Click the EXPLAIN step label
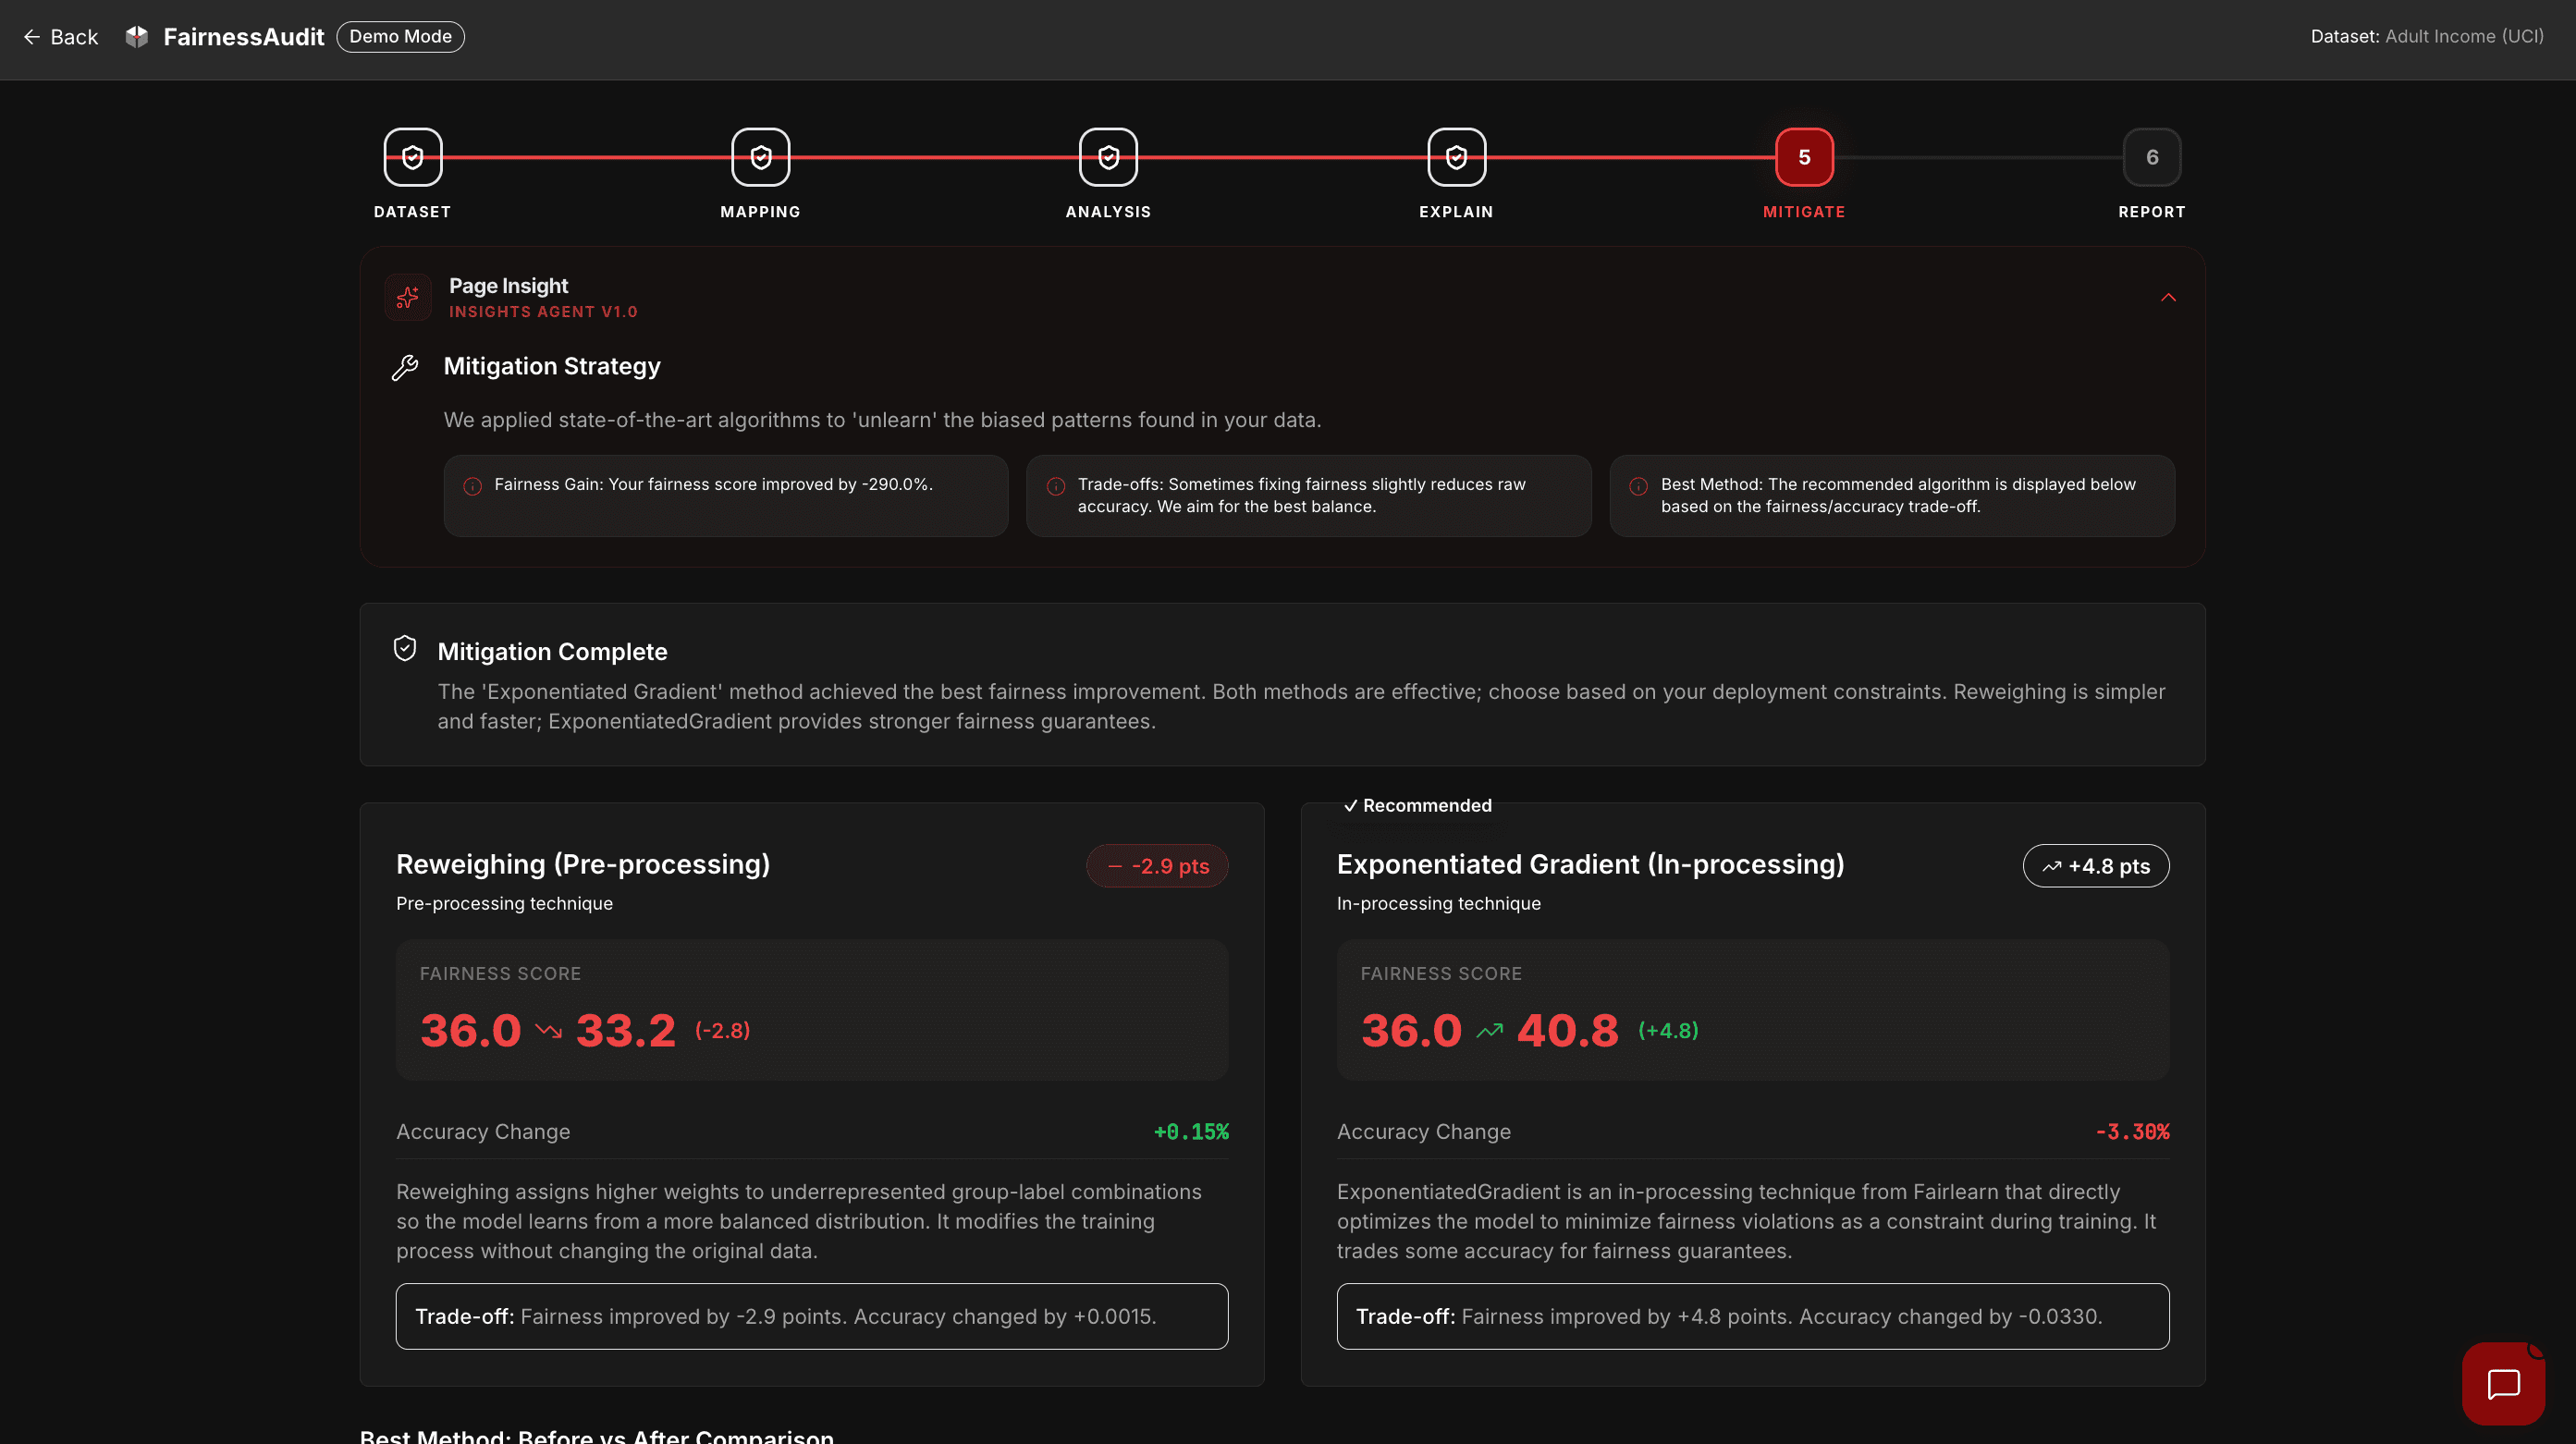Image resolution: width=2576 pixels, height=1444 pixels. click(x=1456, y=212)
